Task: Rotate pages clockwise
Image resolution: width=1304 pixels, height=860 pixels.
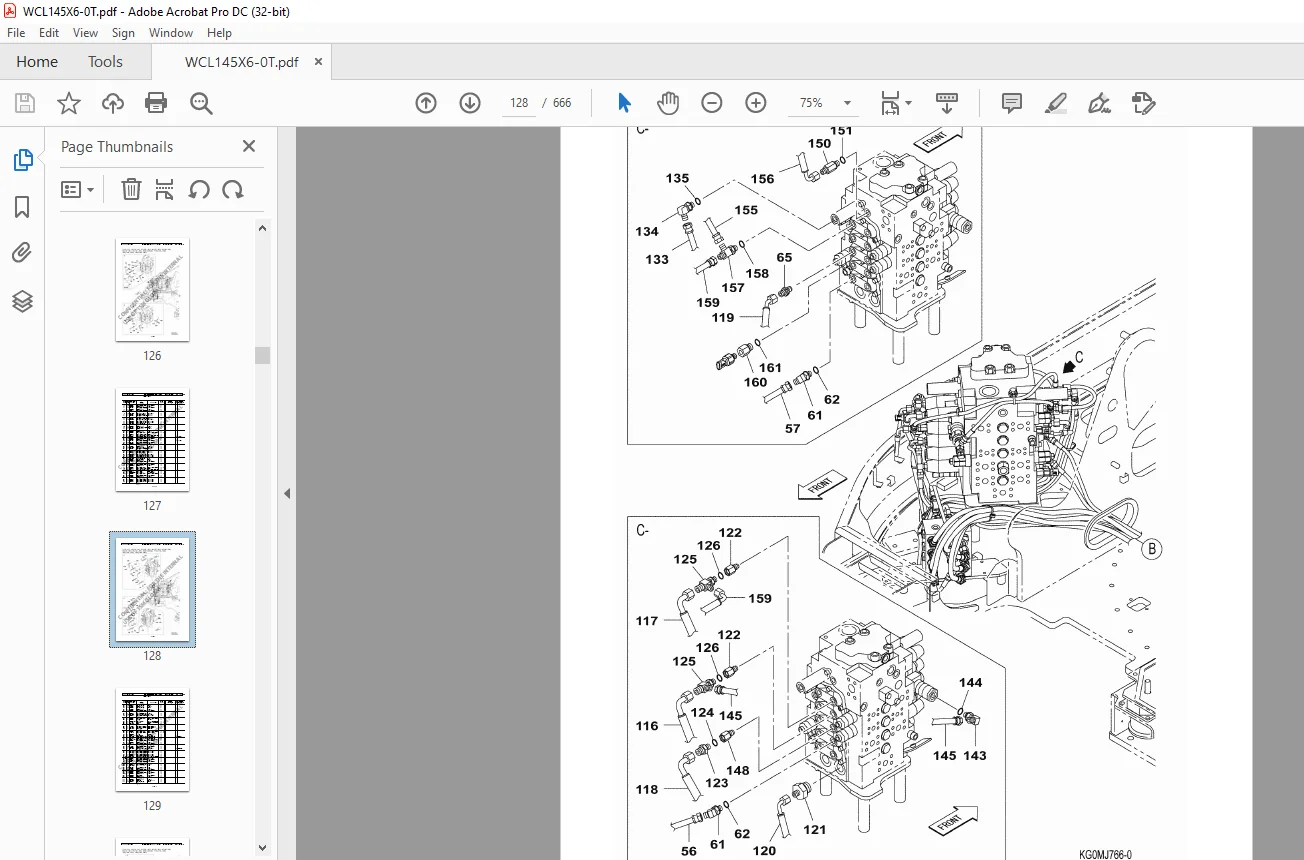Action: tap(233, 189)
